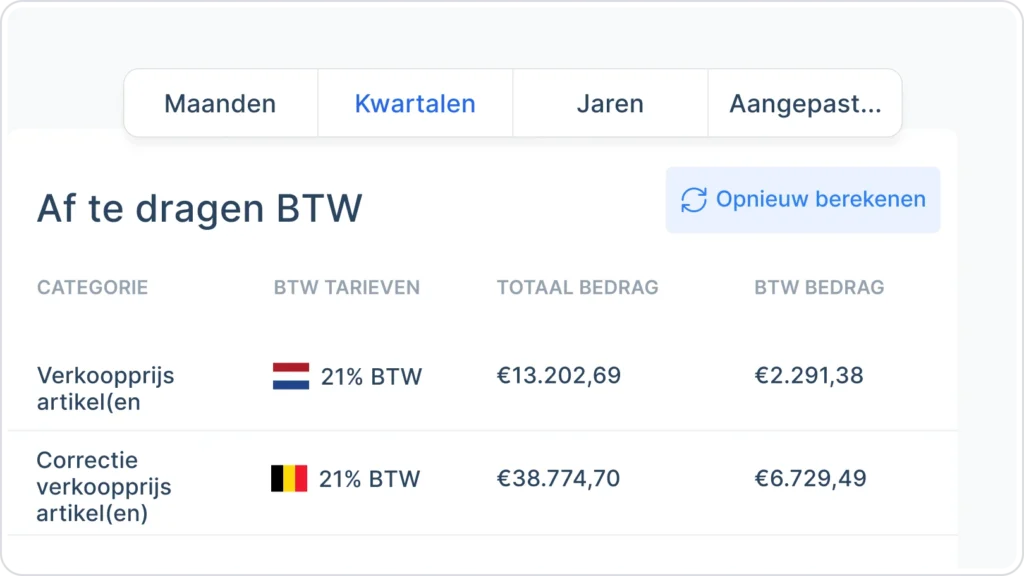
Task: Click the Belgium flag icon
Action: [x=289, y=479]
